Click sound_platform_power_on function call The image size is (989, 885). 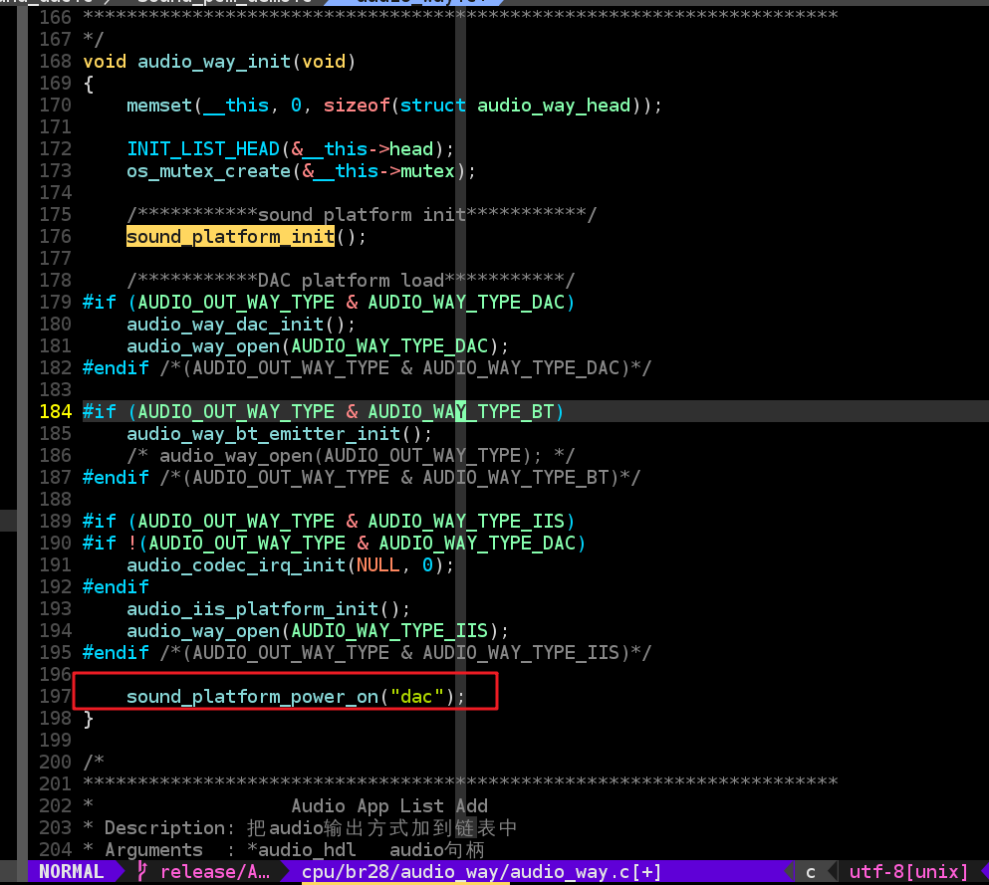coord(252,696)
